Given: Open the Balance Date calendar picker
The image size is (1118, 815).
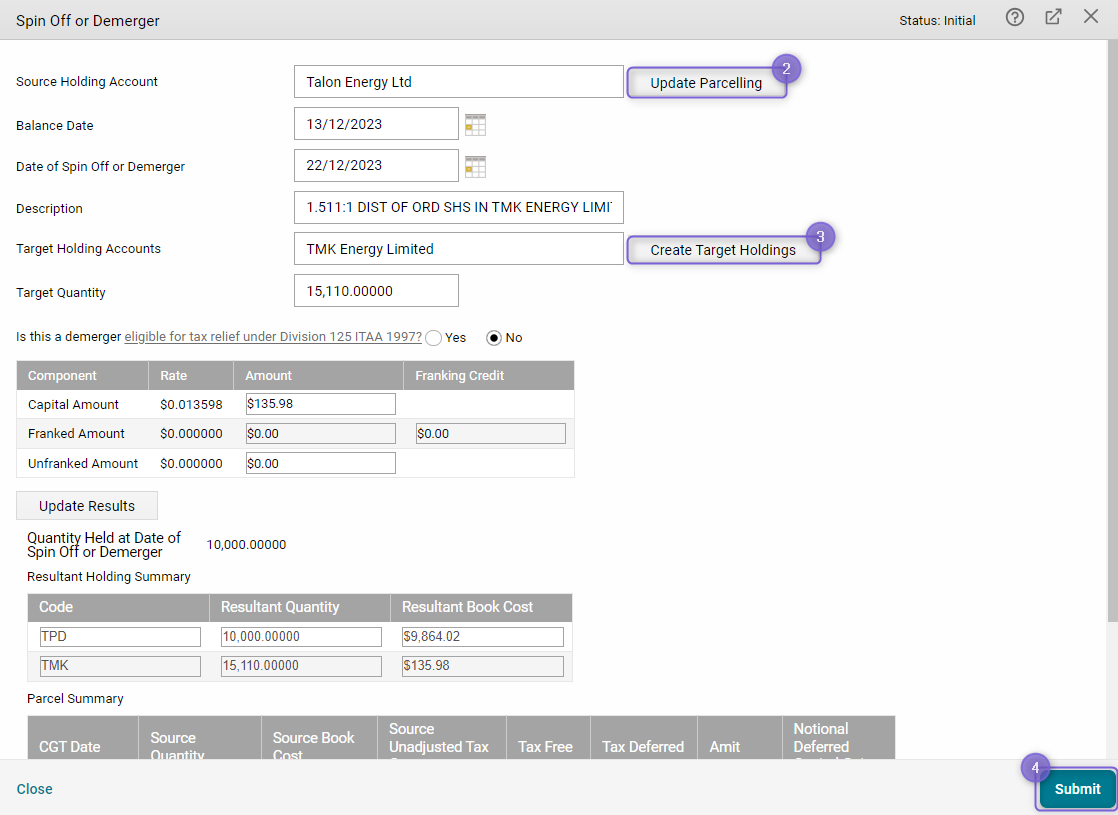Looking at the screenshot, I should click(476, 125).
